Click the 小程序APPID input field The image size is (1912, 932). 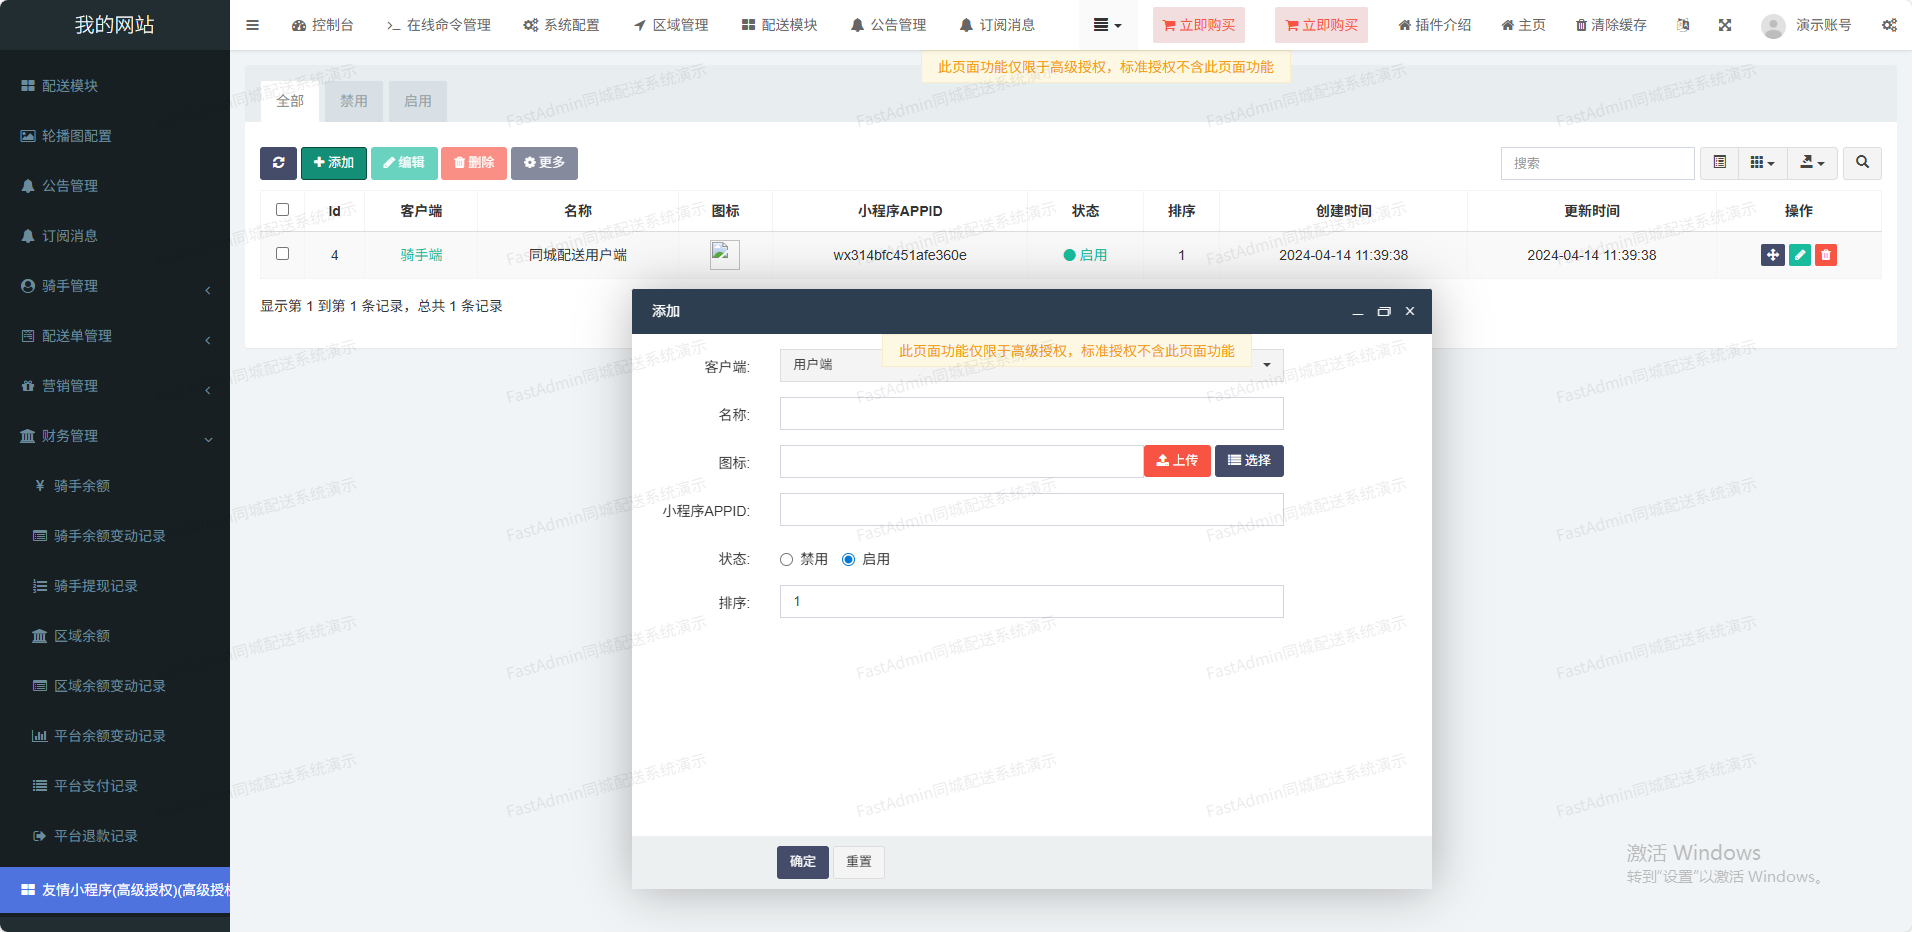tap(1030, 510)
